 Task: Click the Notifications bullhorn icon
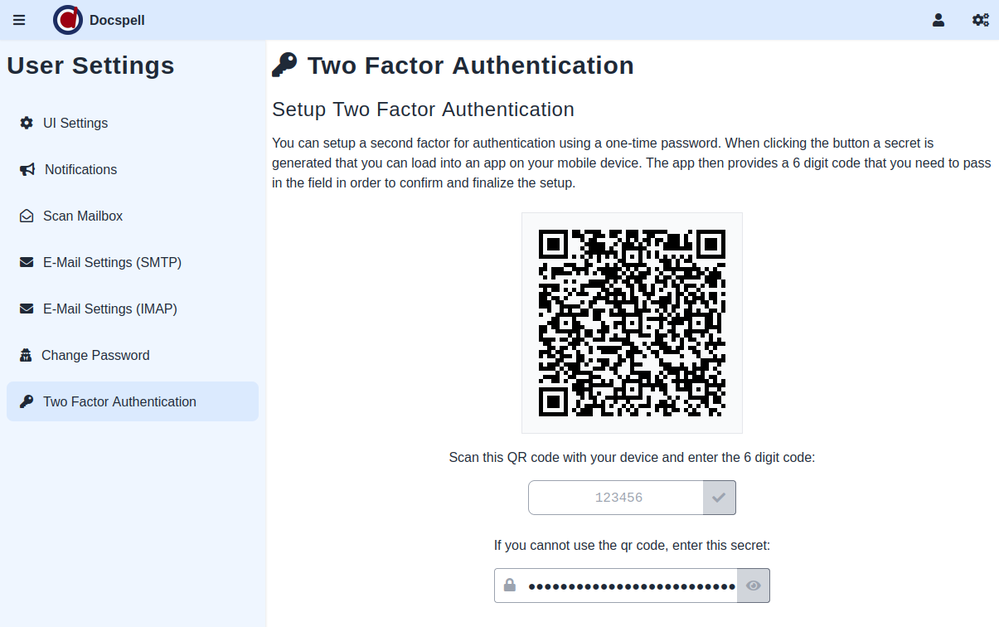point(27,170)
